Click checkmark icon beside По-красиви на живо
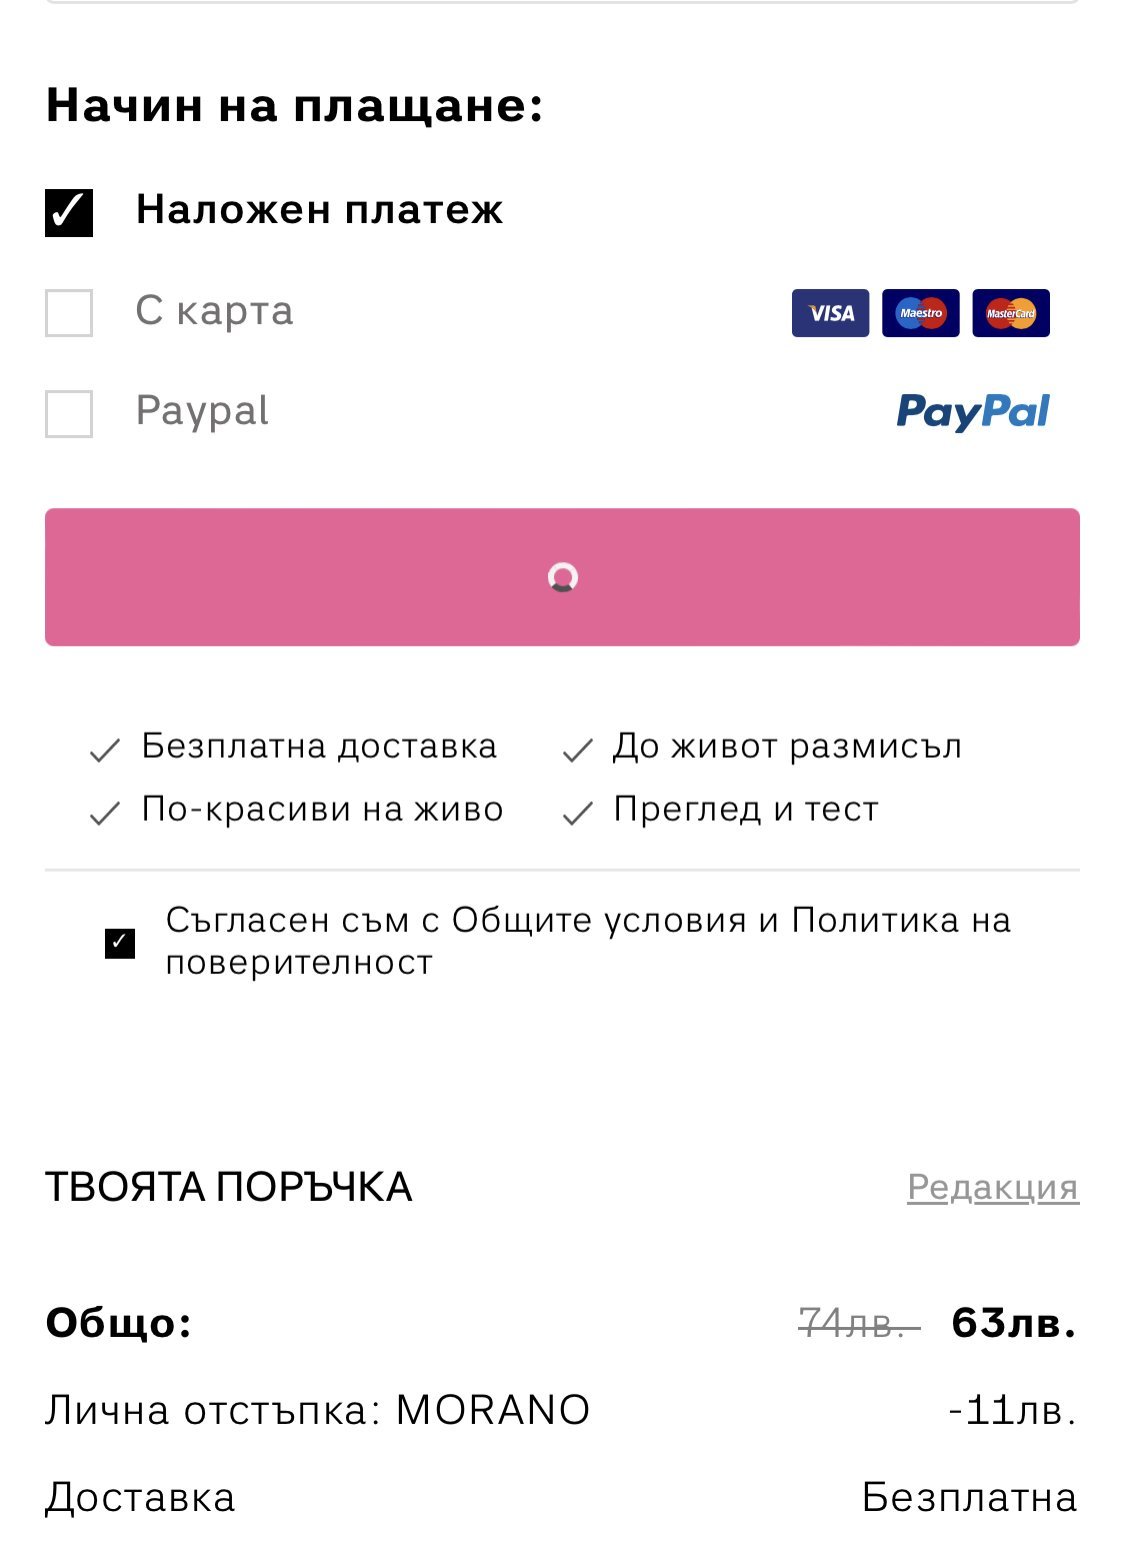This screenshot has width=1125, height=1551. 105,814
